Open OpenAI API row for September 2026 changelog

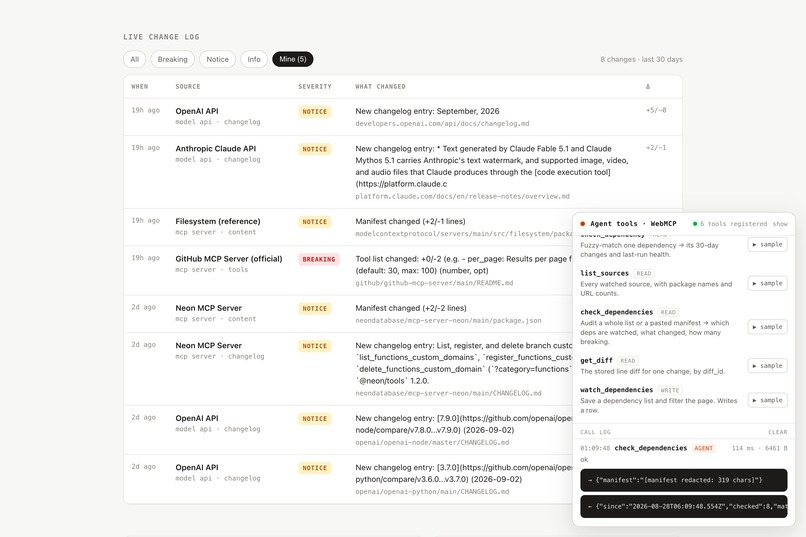(x=402, y=117)
